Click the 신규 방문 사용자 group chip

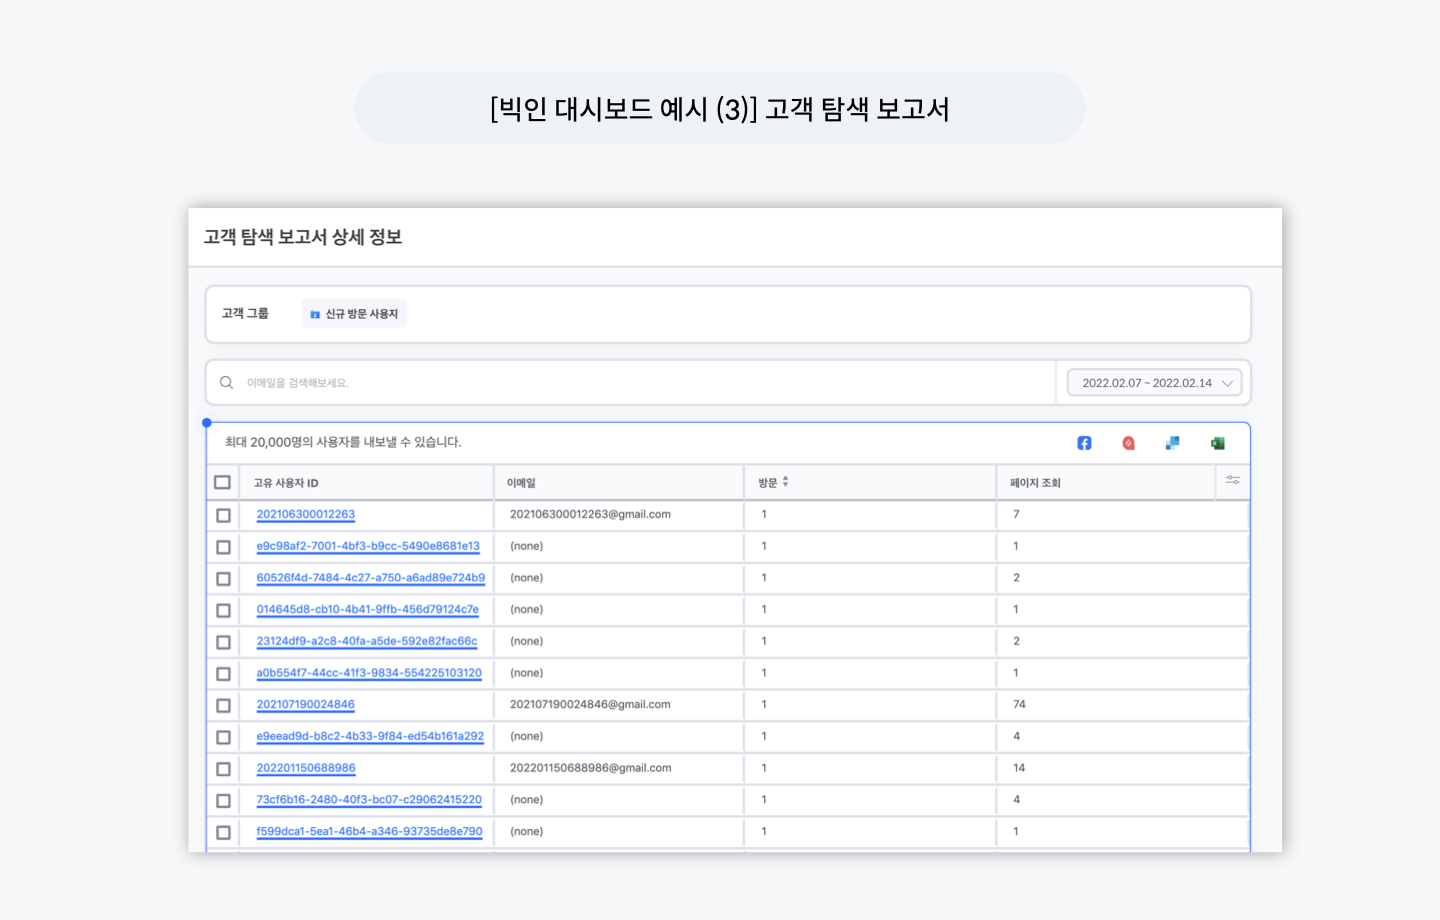pos(354,314)
